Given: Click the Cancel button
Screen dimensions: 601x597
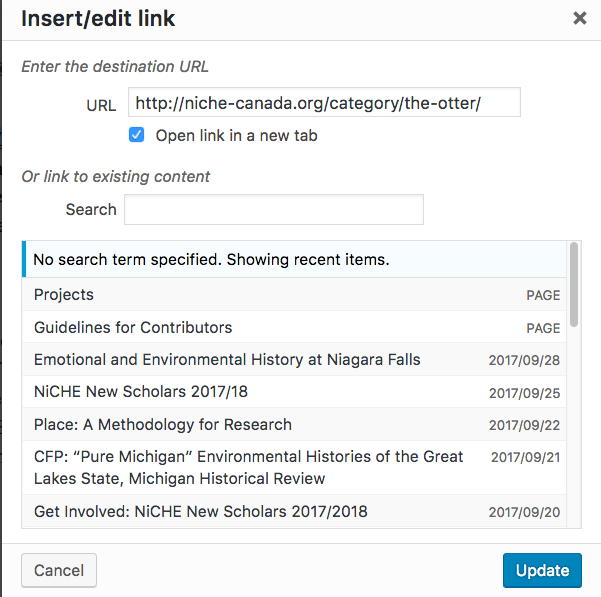Looking at the screenshot, I should click(59, 571).
